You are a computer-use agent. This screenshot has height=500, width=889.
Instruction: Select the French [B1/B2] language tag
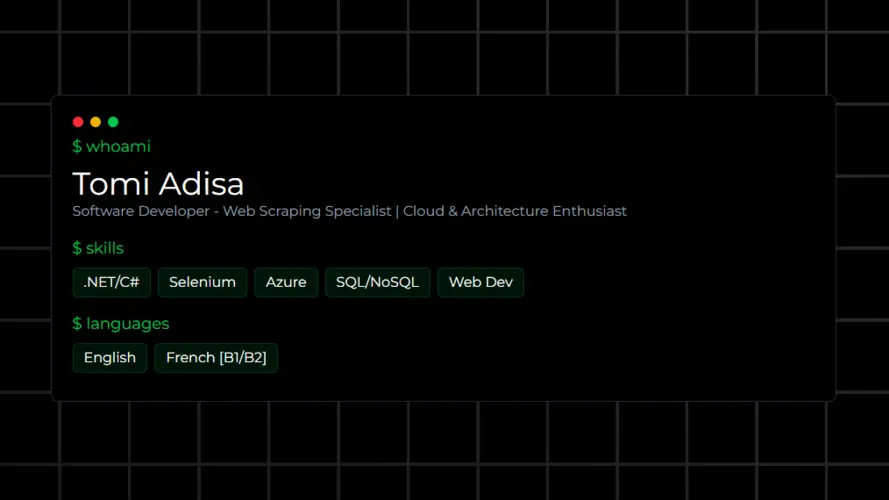(216, 358)
